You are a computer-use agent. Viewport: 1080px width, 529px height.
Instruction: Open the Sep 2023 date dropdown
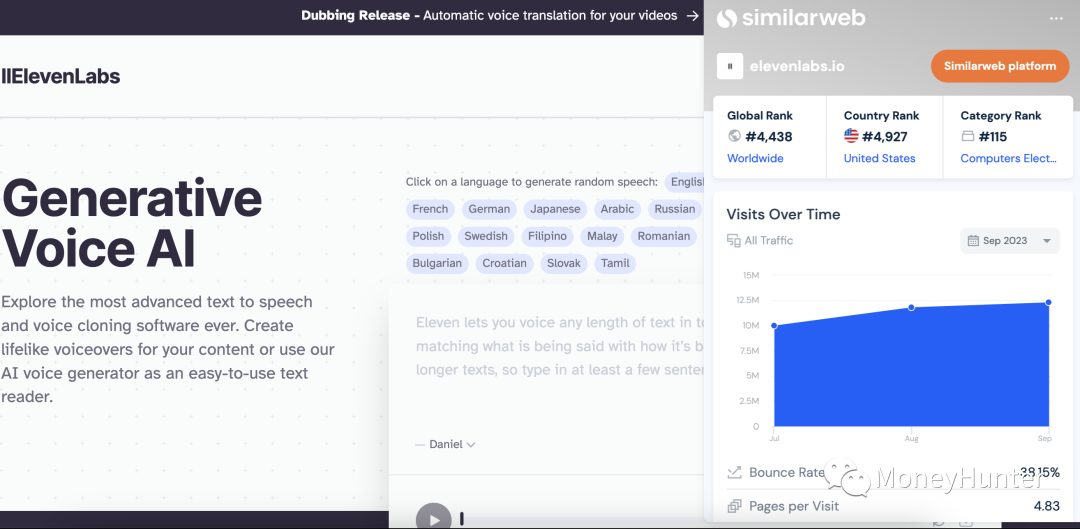coord(1010,240)
